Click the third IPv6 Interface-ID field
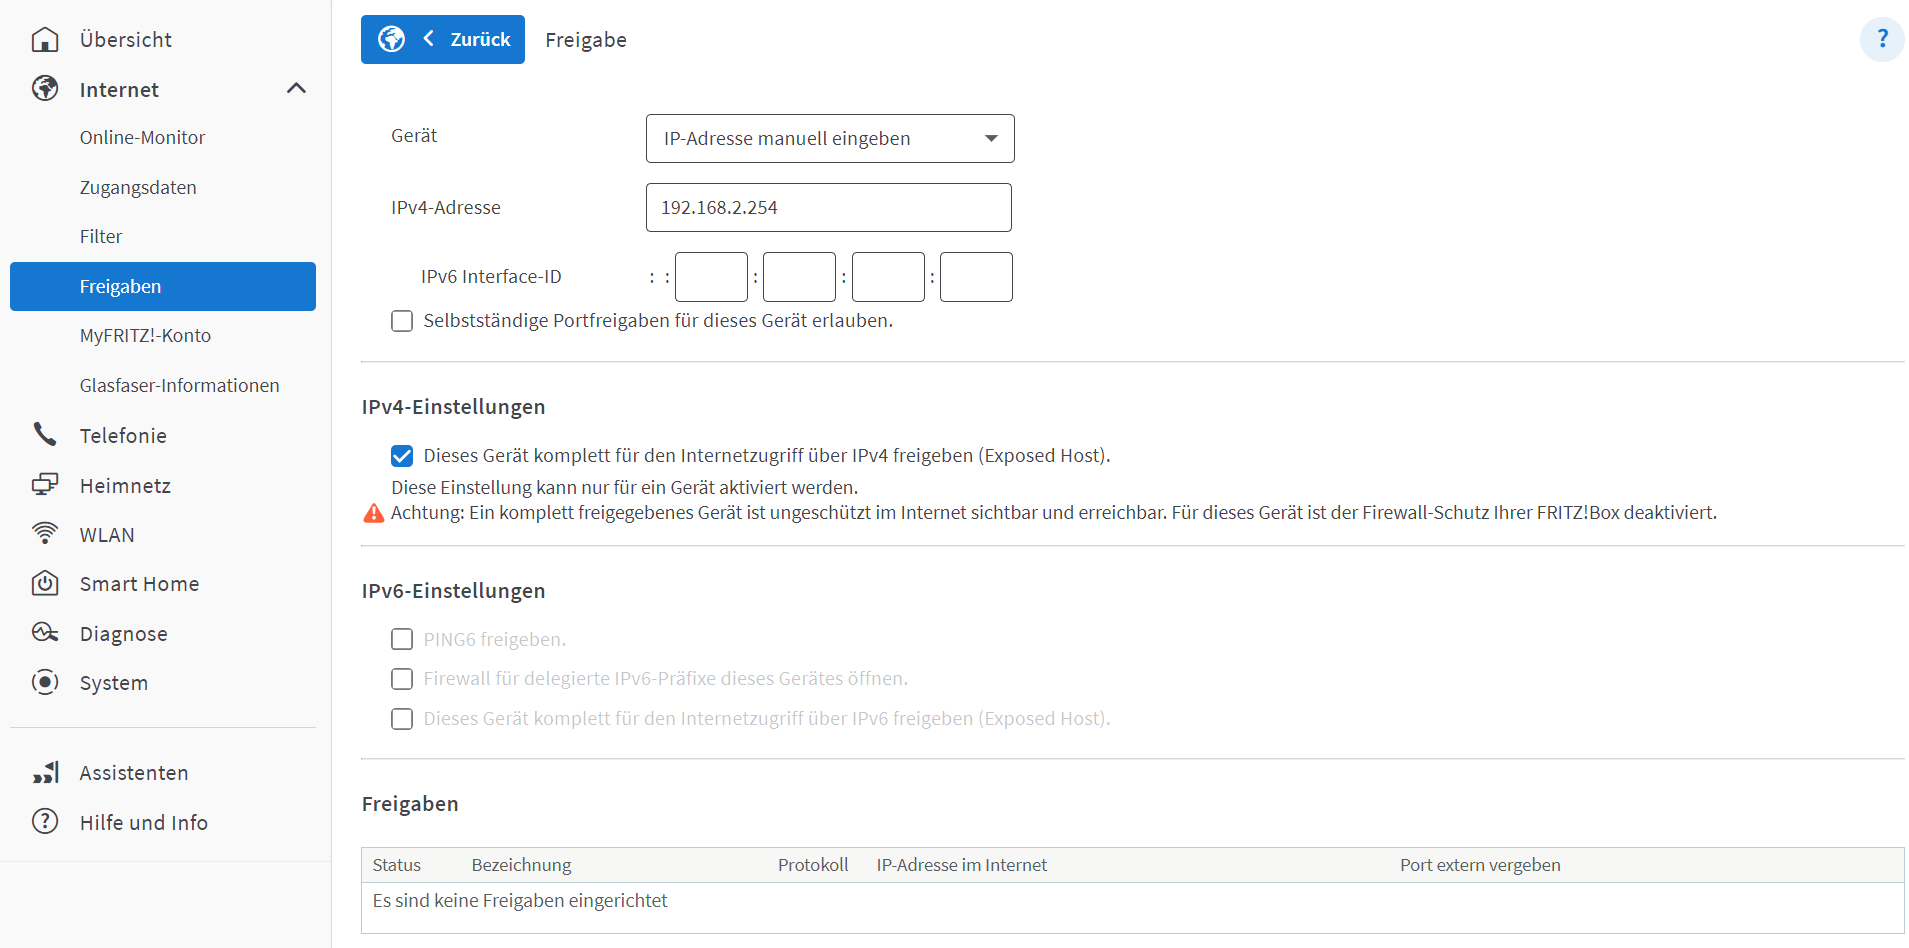 888,277
